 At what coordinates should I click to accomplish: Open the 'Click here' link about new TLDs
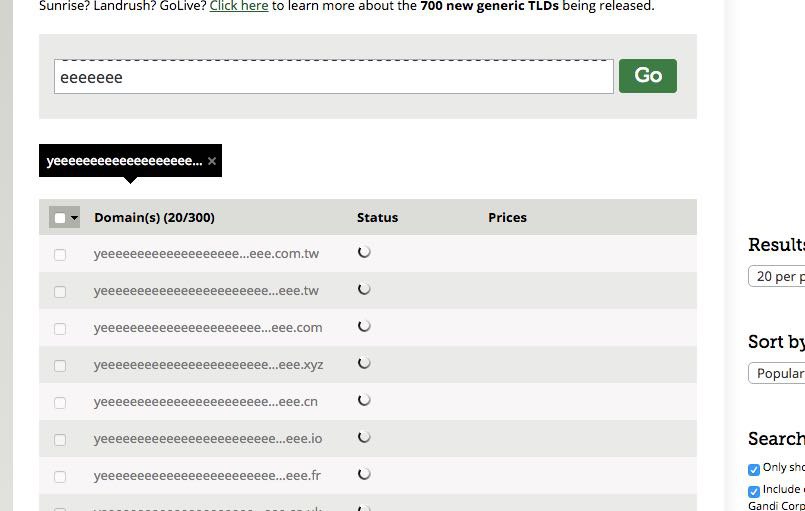pyautogui.click(x=239, y=6)
